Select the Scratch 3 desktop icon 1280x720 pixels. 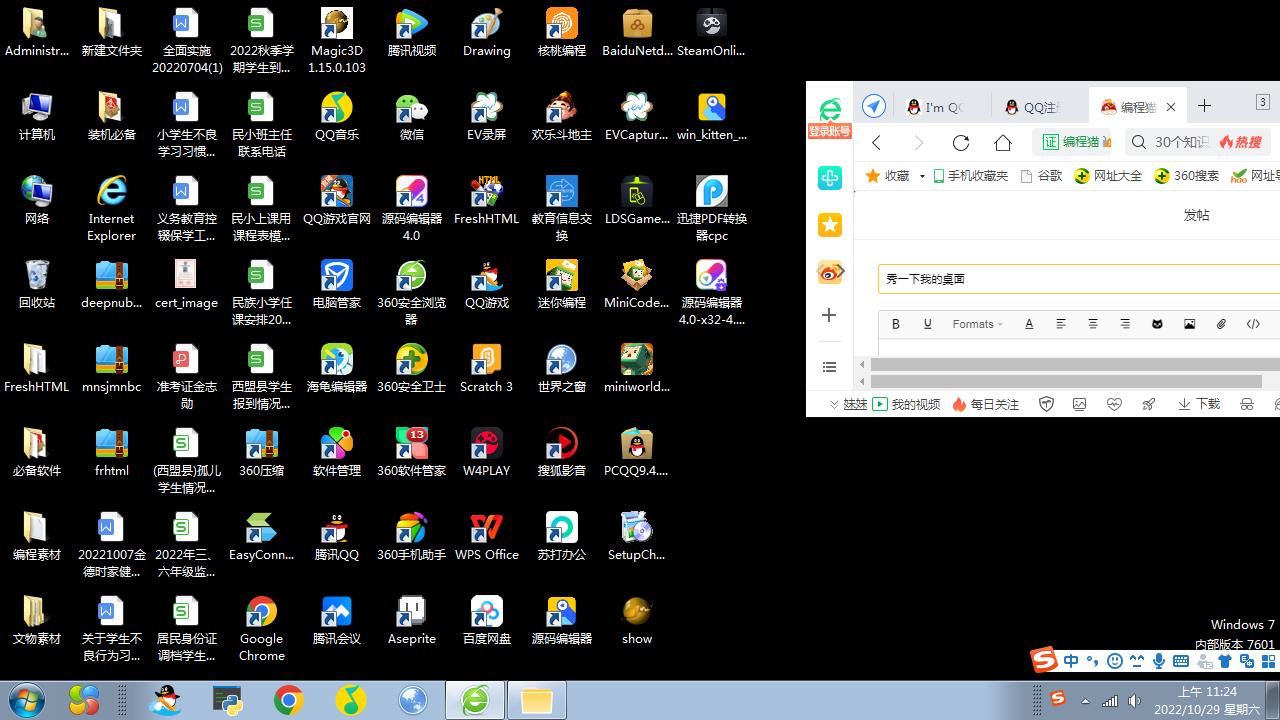[x=486, y=368]
